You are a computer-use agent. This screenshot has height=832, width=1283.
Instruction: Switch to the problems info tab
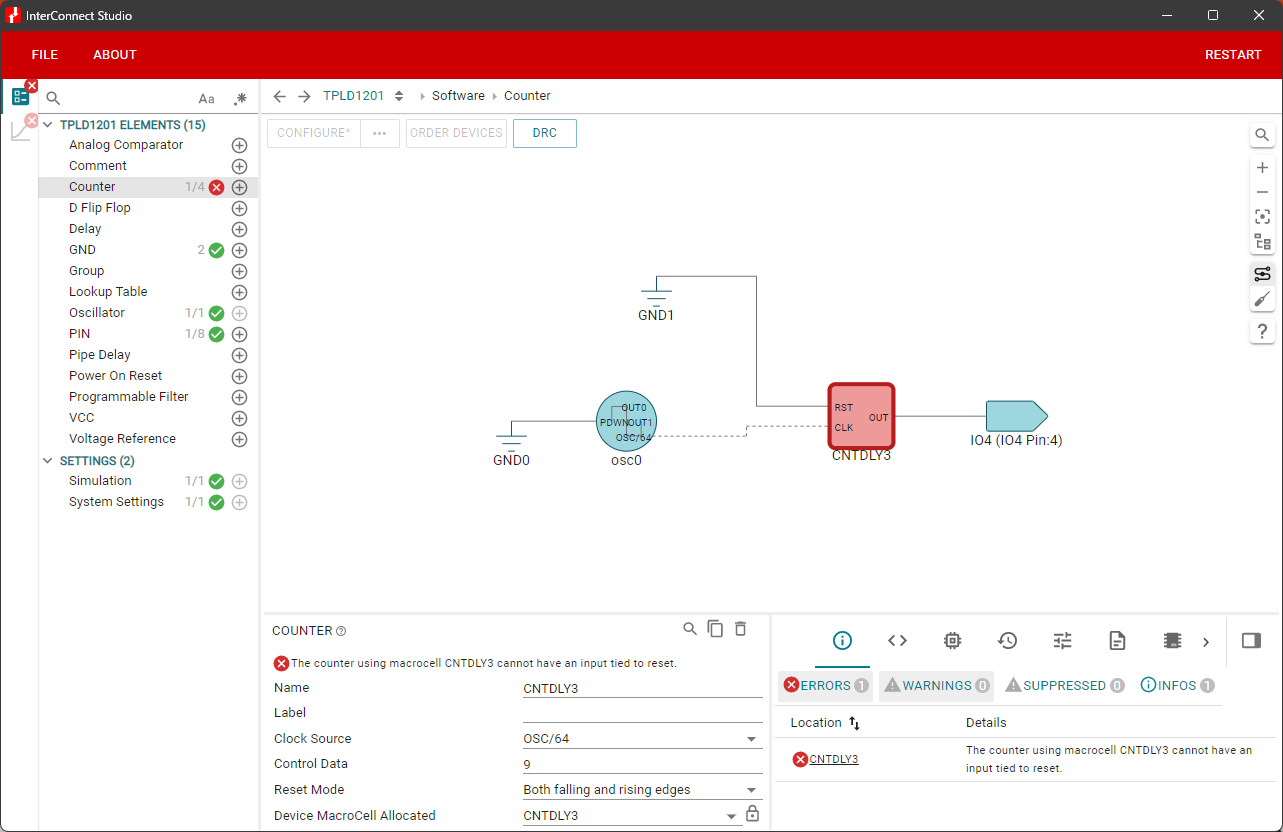(x=842, y=641)
